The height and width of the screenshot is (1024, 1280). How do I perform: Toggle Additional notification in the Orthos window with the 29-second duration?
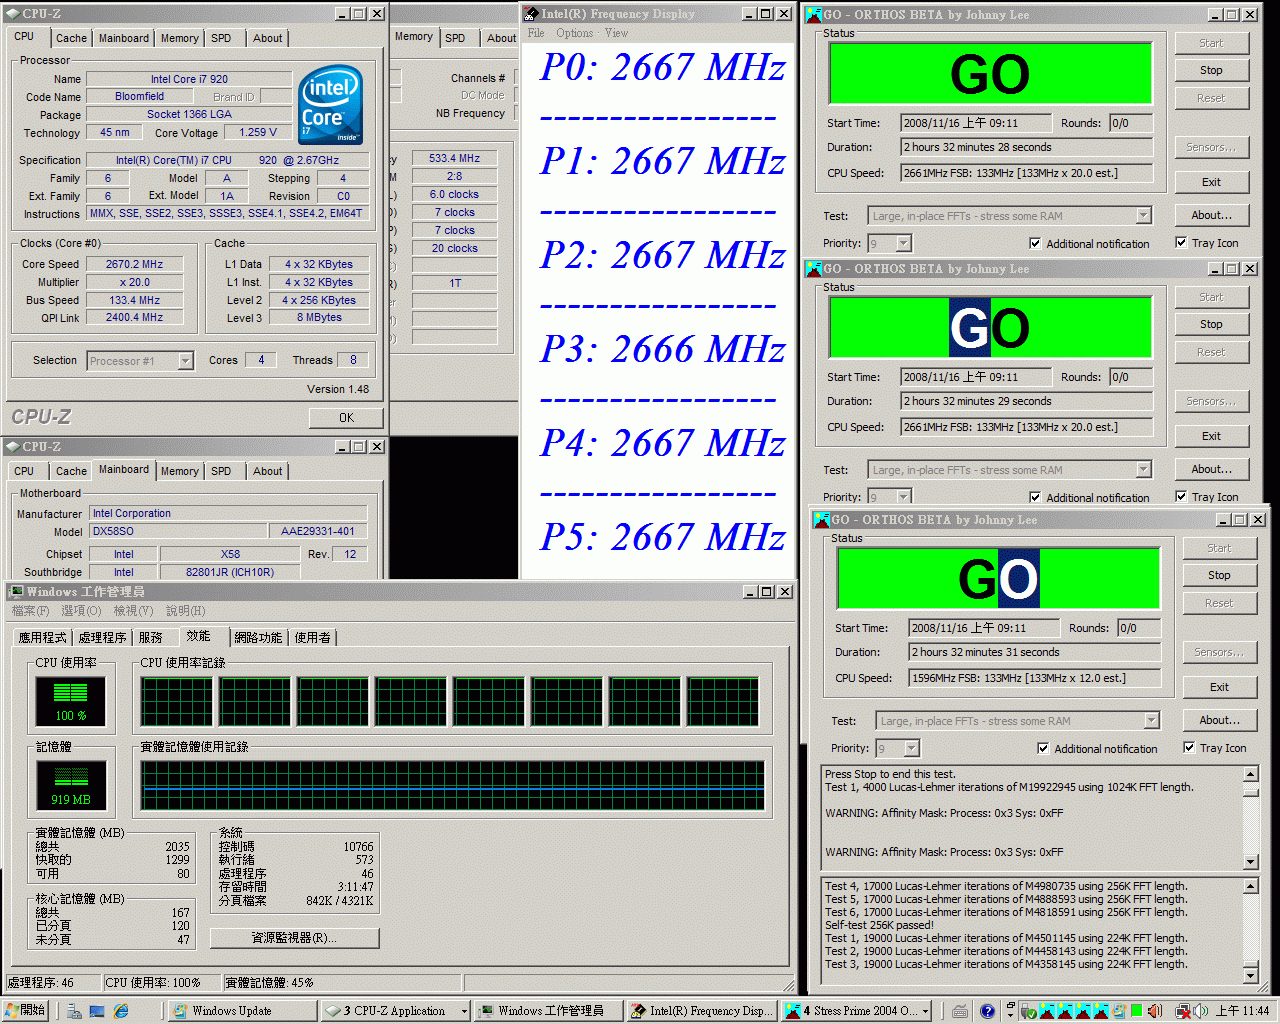point(1035,497)
